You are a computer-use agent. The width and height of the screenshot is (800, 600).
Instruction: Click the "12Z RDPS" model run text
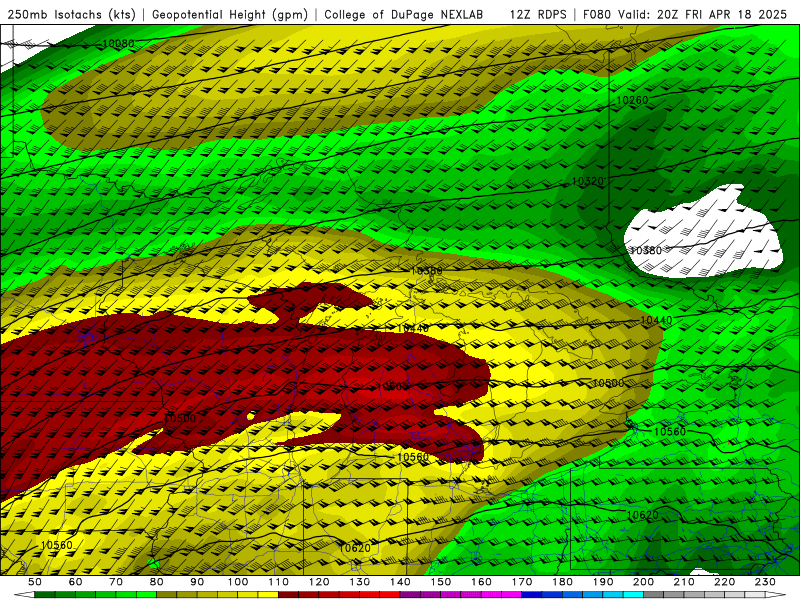(x=538, y=15)
